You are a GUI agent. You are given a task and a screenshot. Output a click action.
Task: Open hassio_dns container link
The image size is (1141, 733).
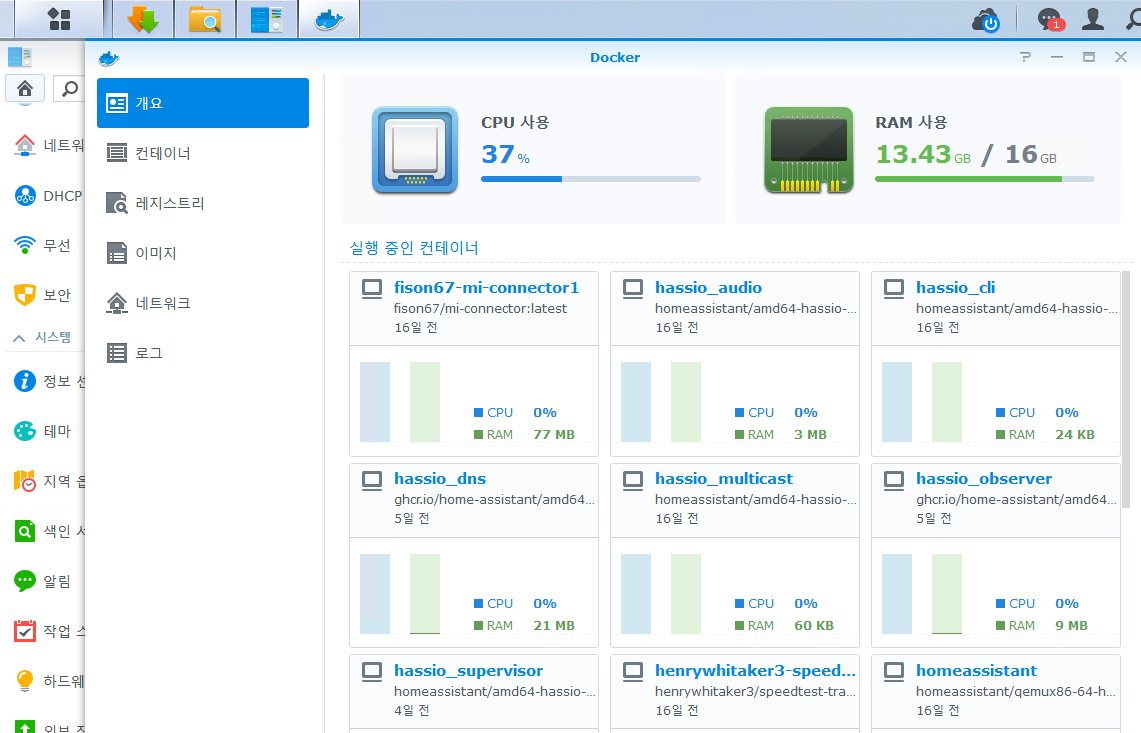pyautogui.click(x=440, y=479)
